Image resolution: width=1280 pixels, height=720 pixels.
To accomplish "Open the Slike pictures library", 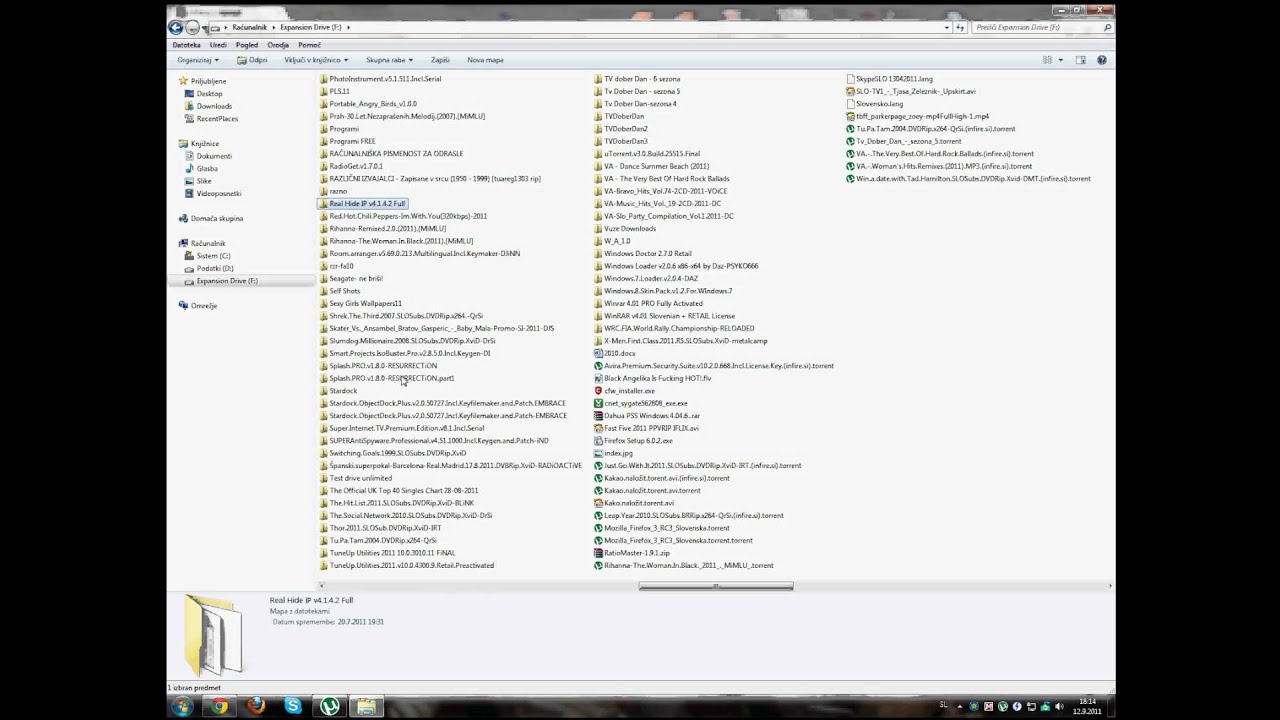I will point(204,181).
